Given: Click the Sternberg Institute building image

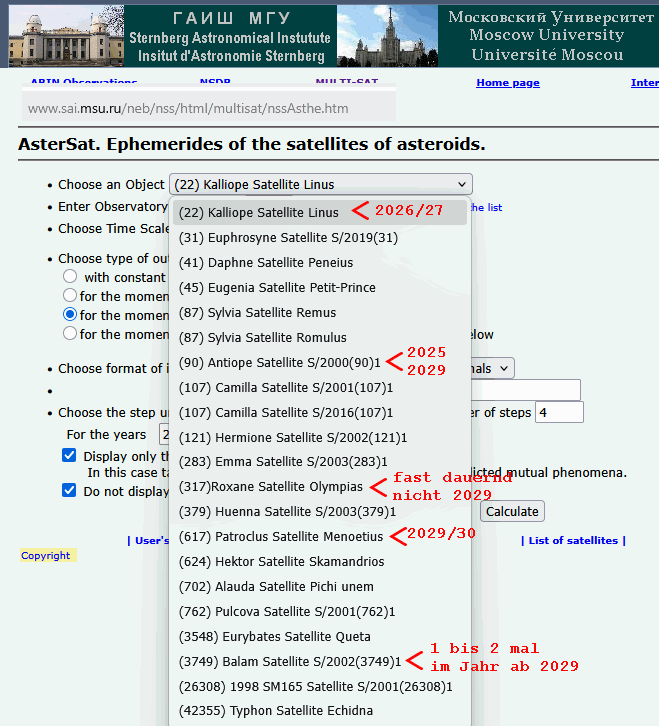Looking at the screenshot, I should point(64,34).
